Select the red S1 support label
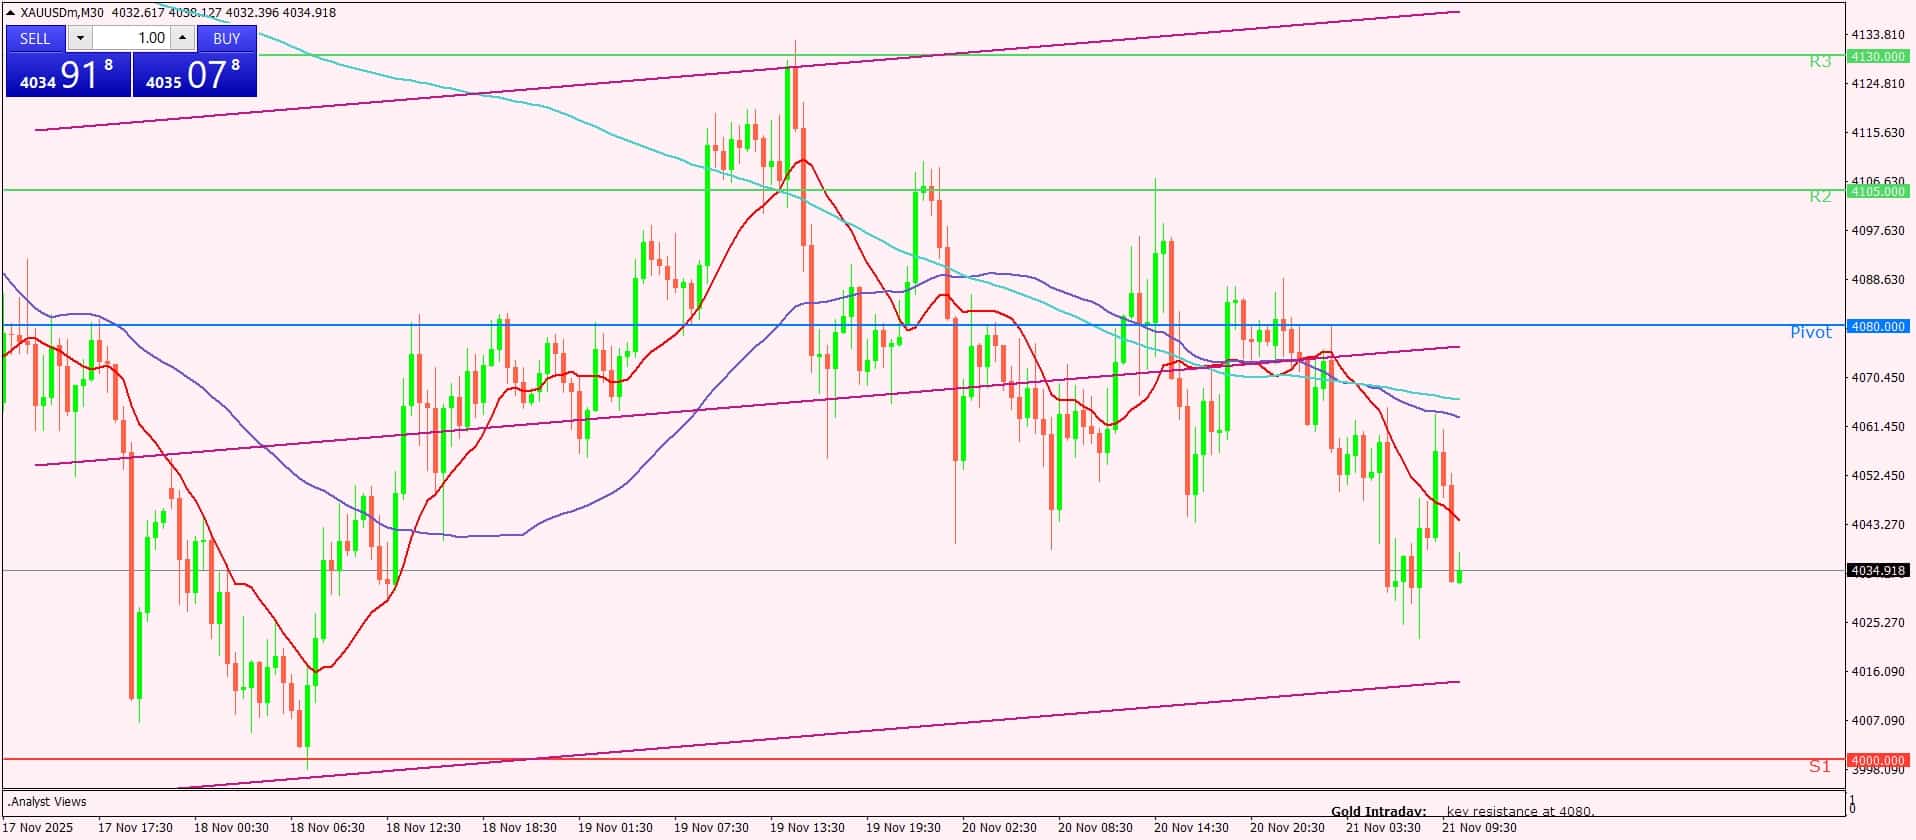1916x840 pixels. click(1819, 766)
